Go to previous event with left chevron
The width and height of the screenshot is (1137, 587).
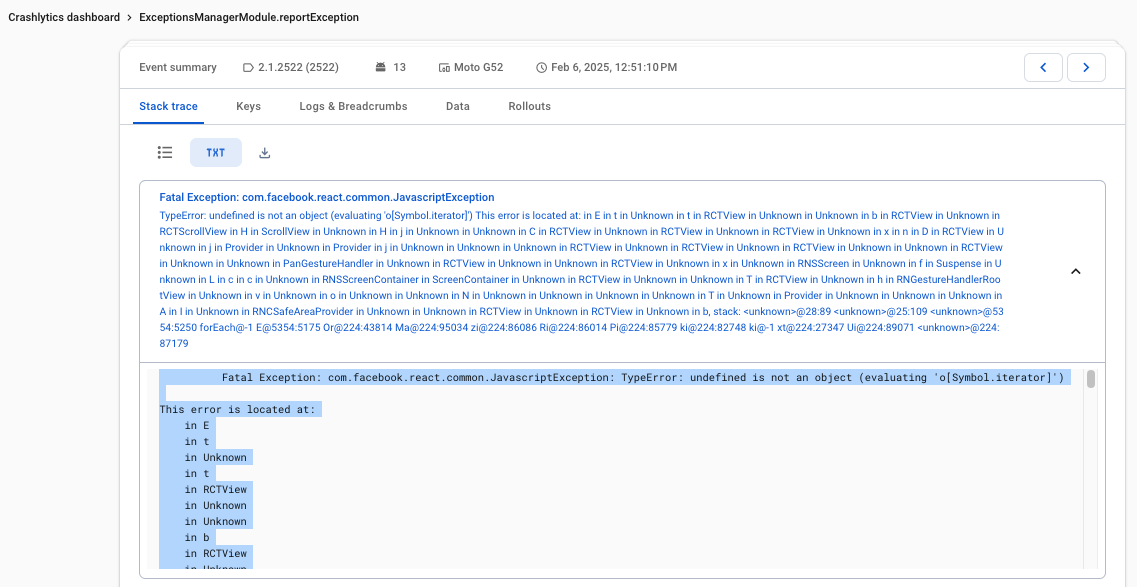pyautogui.click(x=1043, y=67)
